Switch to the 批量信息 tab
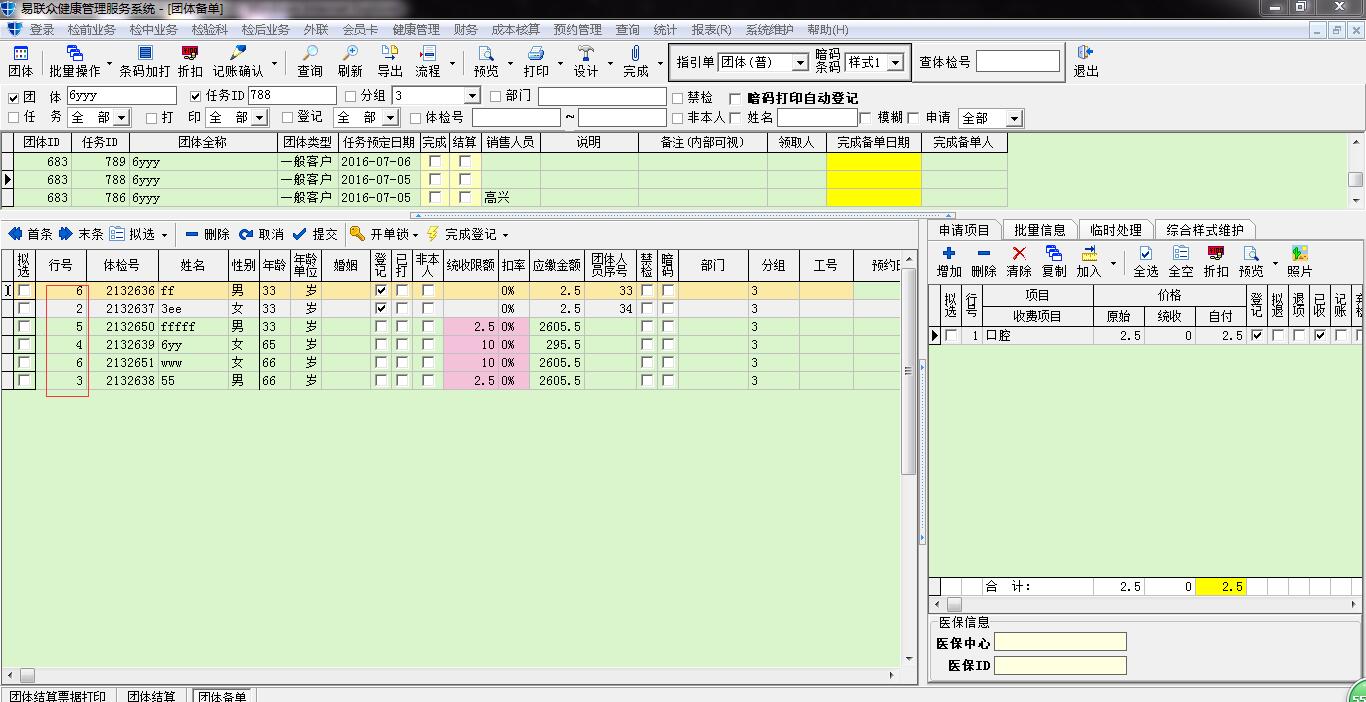The image size is (1366, 702). (x=1040, y=230)
